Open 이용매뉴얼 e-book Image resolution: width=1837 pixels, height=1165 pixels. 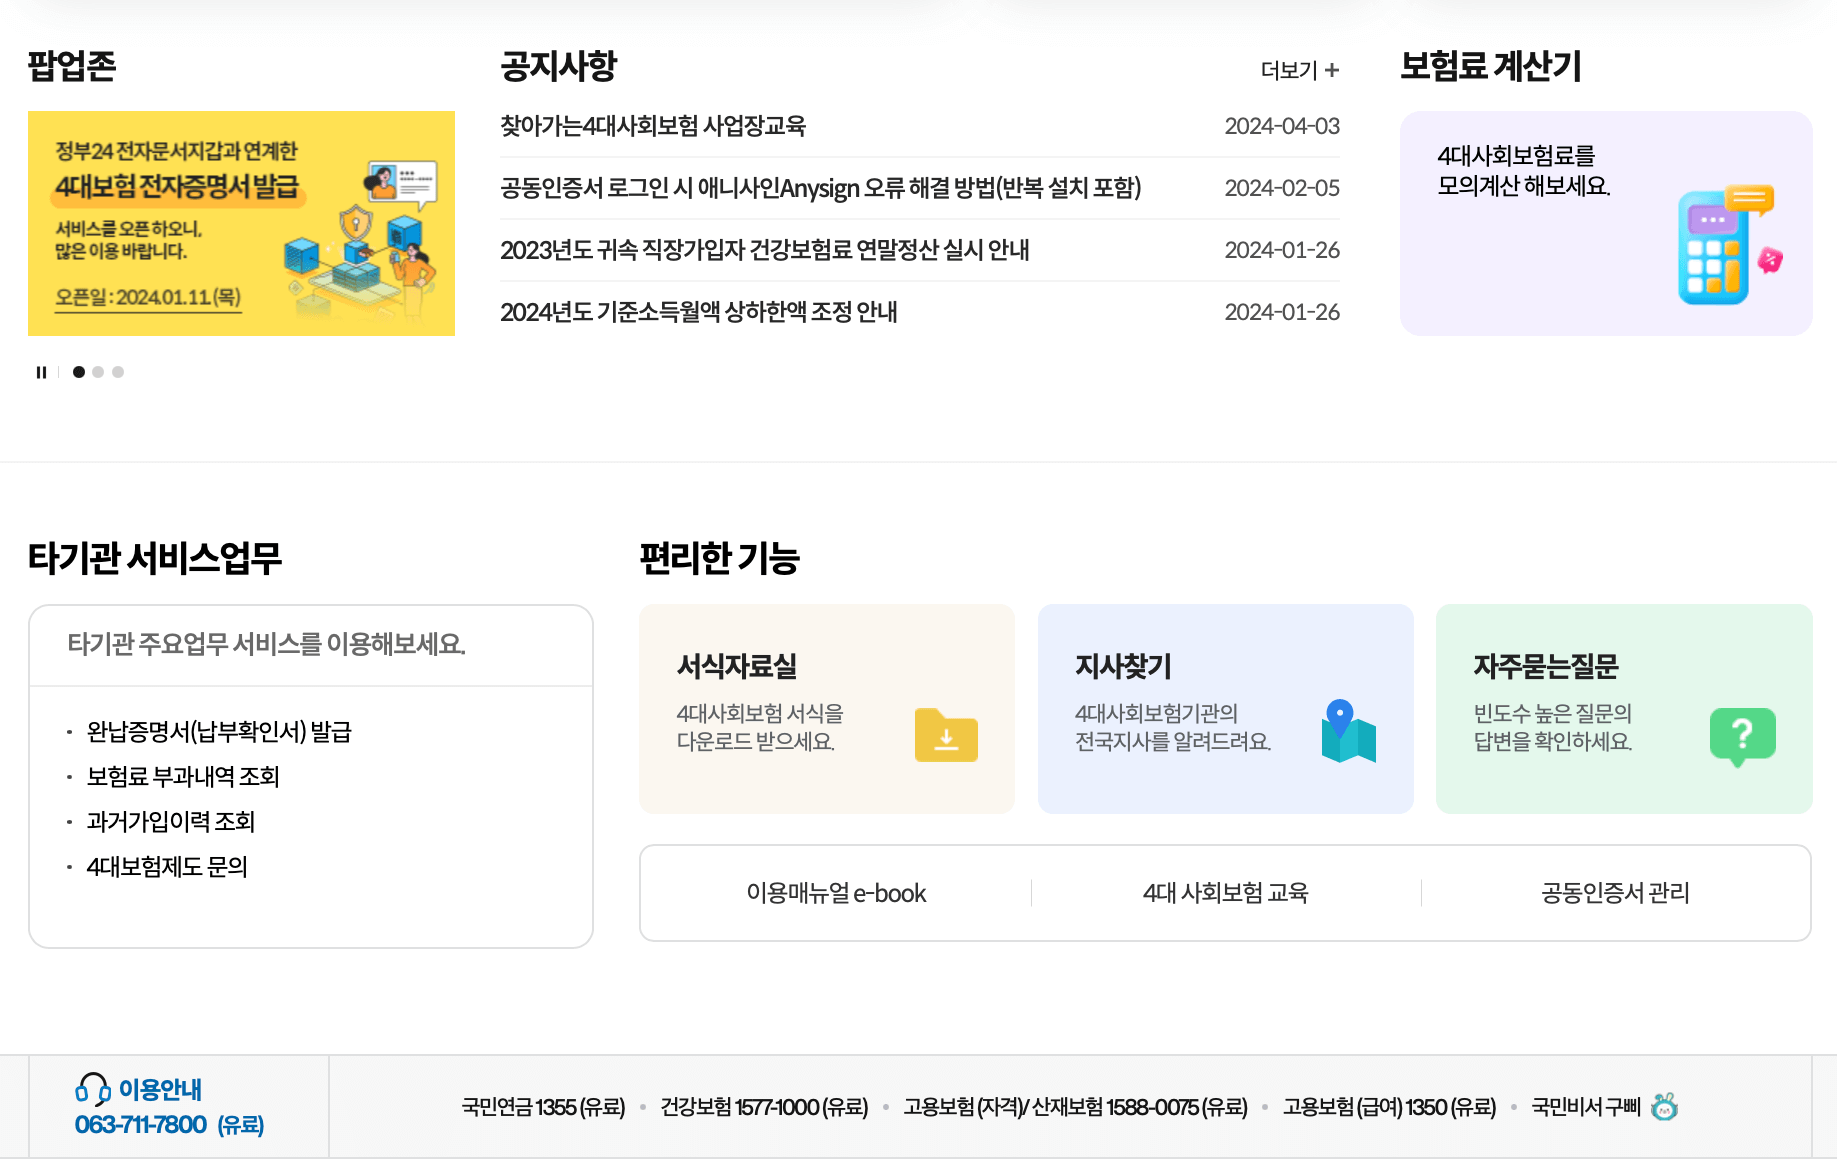pos(836,893)
